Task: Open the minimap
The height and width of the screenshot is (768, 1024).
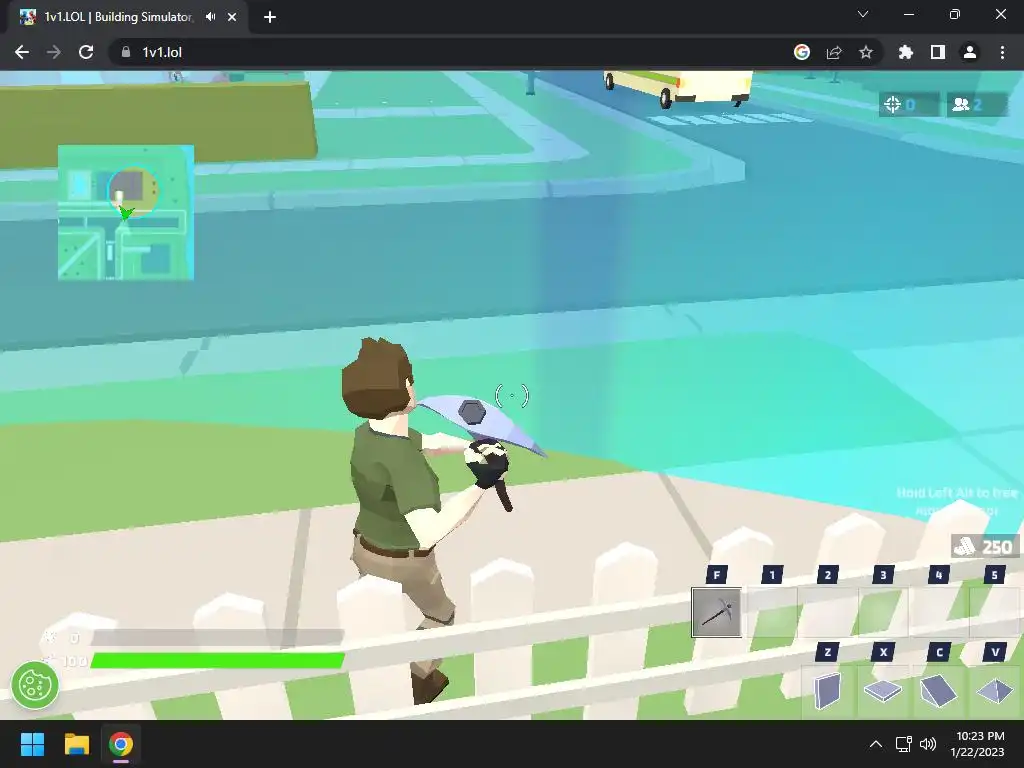Action: pos(126,213)
